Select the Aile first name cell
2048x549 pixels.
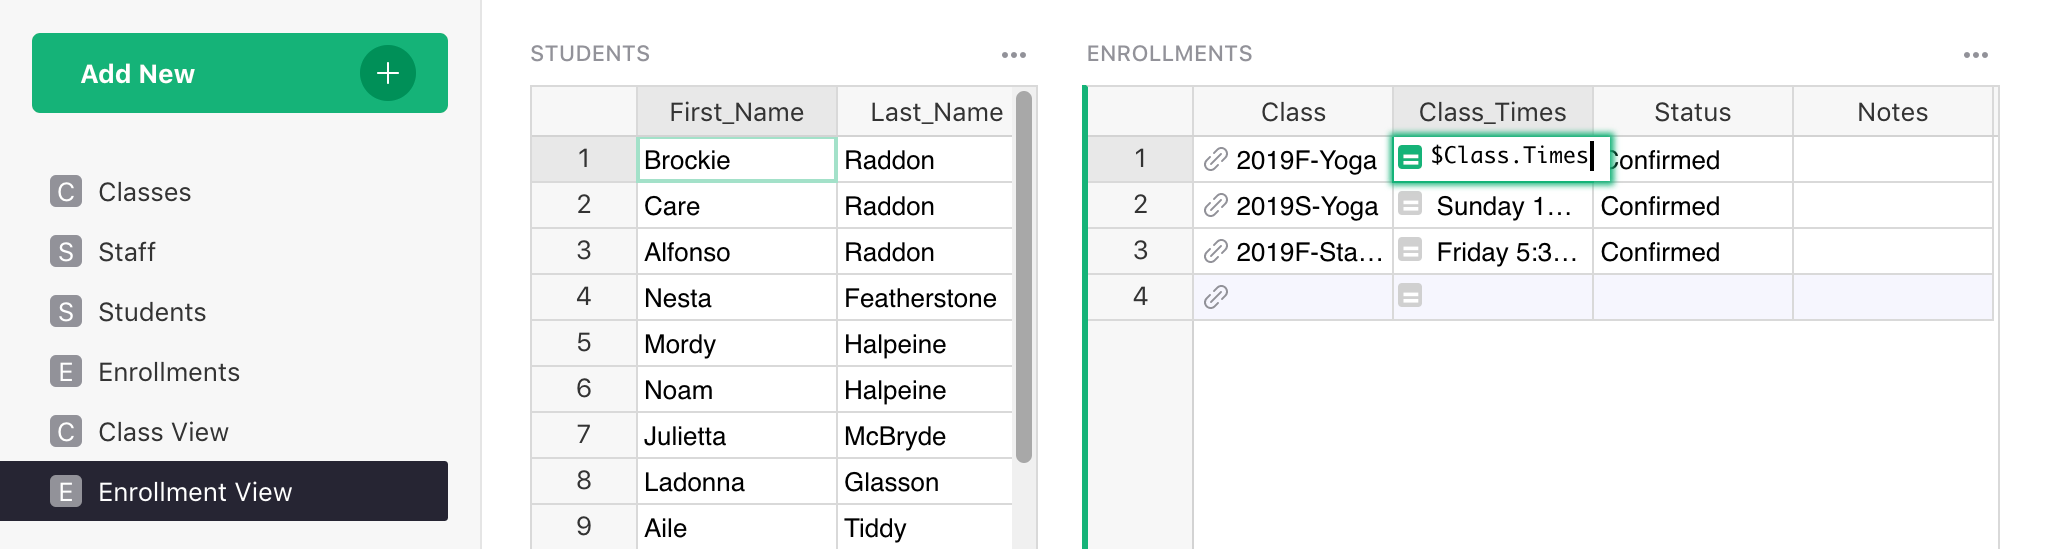(737, 527)
